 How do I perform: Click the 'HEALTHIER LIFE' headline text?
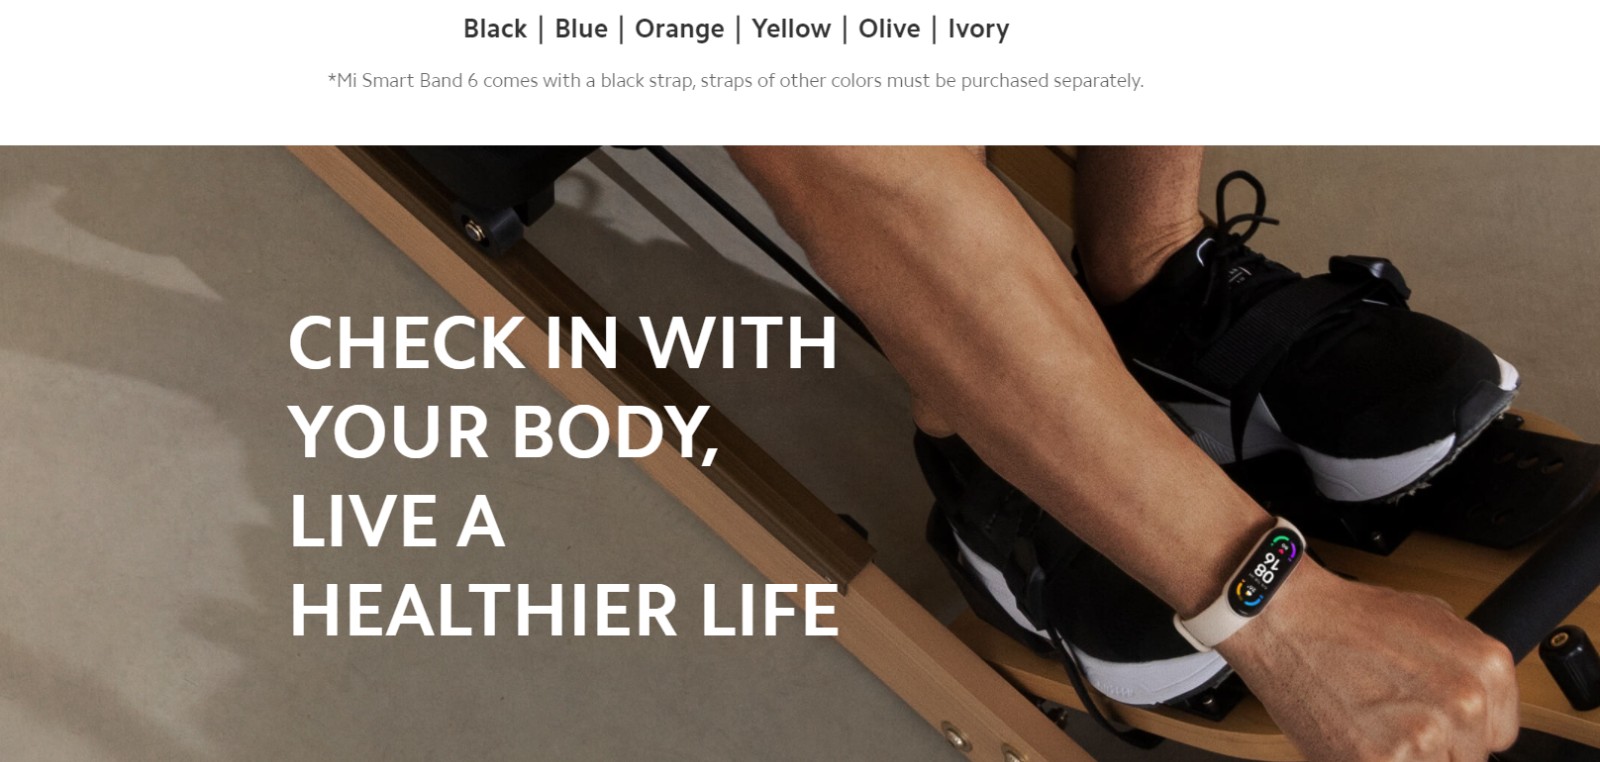tap(564, 610)
